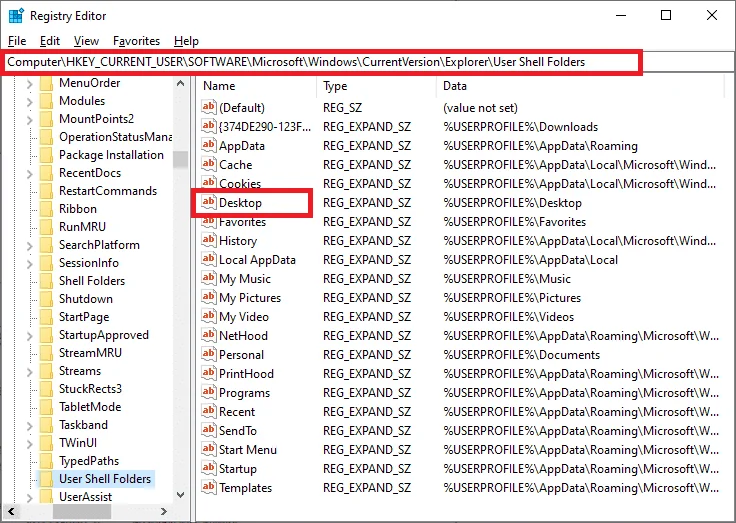The height and width of the screenshot is (523, 736).
Task: Expand the MountPoints2 tree node
Action: [x=30, y=119]
